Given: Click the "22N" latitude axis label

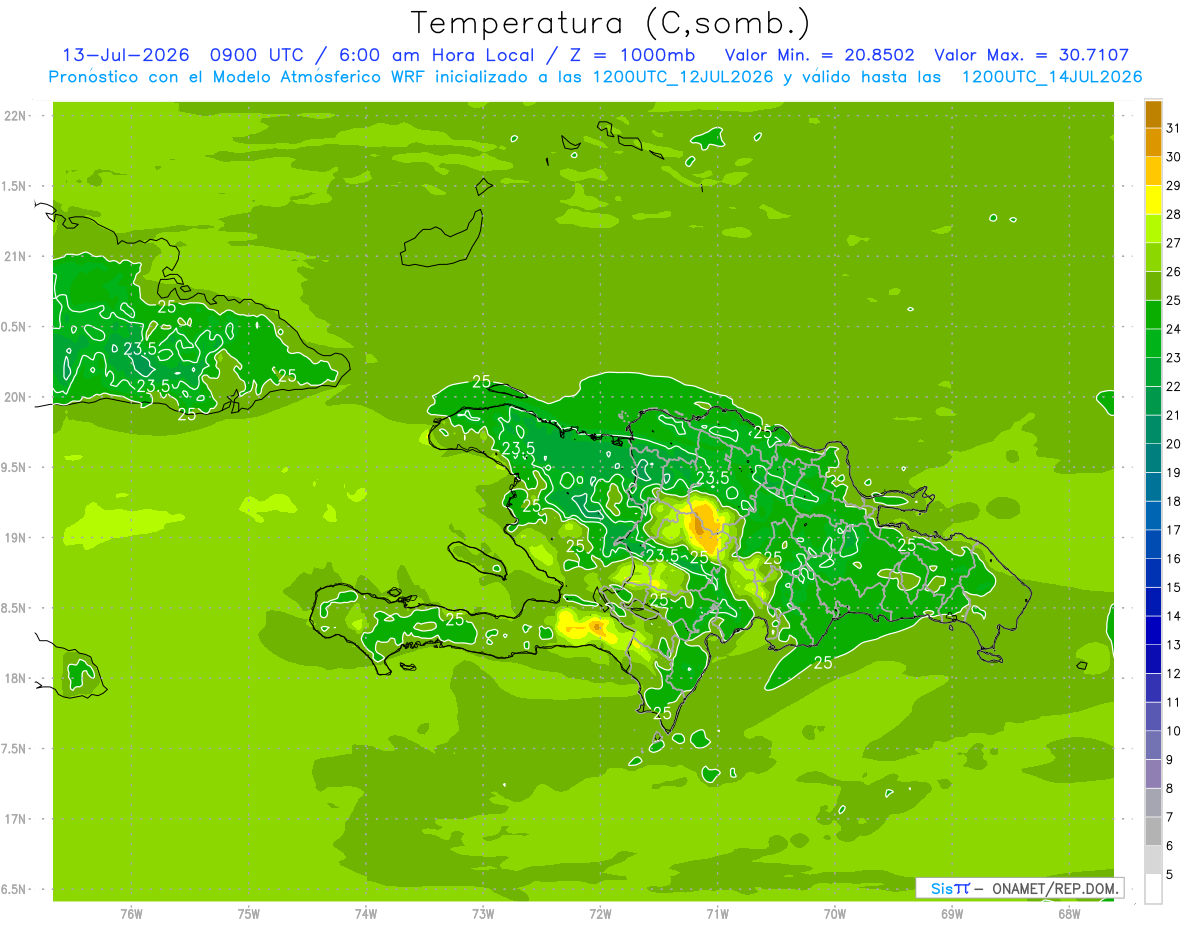Looking at the screenshot, I should tap(16, 115).
